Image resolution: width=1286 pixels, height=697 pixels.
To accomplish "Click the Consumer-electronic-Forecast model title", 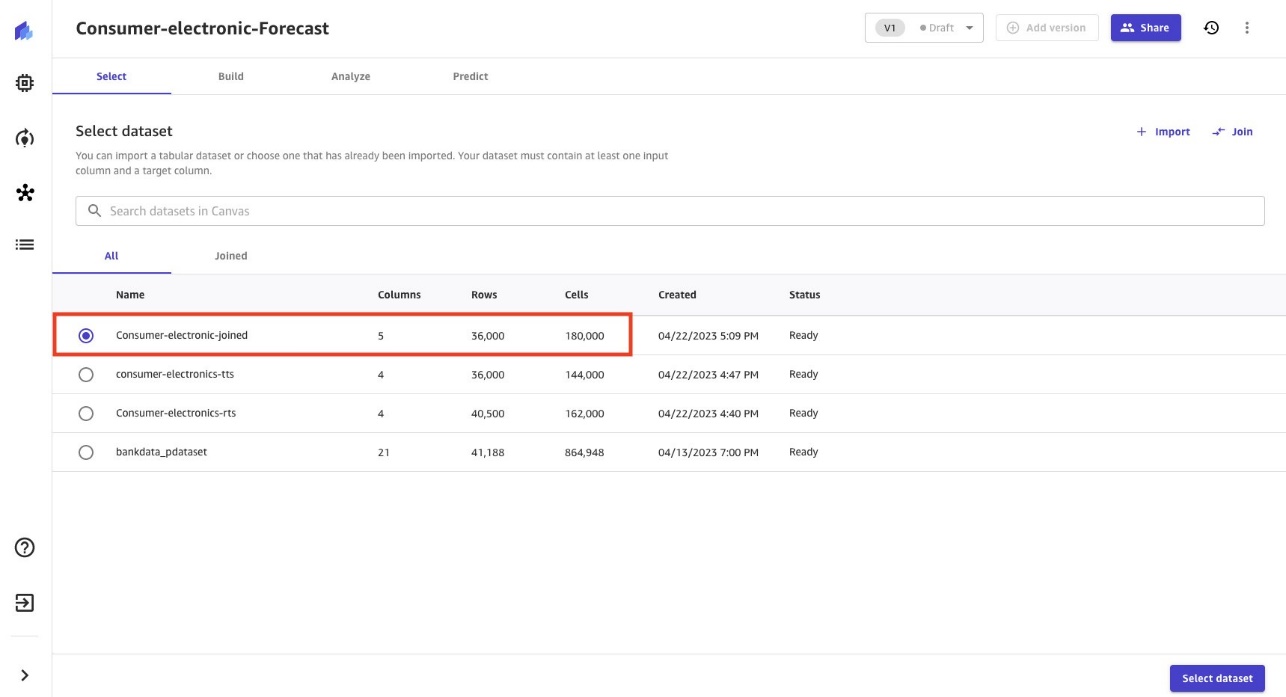I will 202,28.
